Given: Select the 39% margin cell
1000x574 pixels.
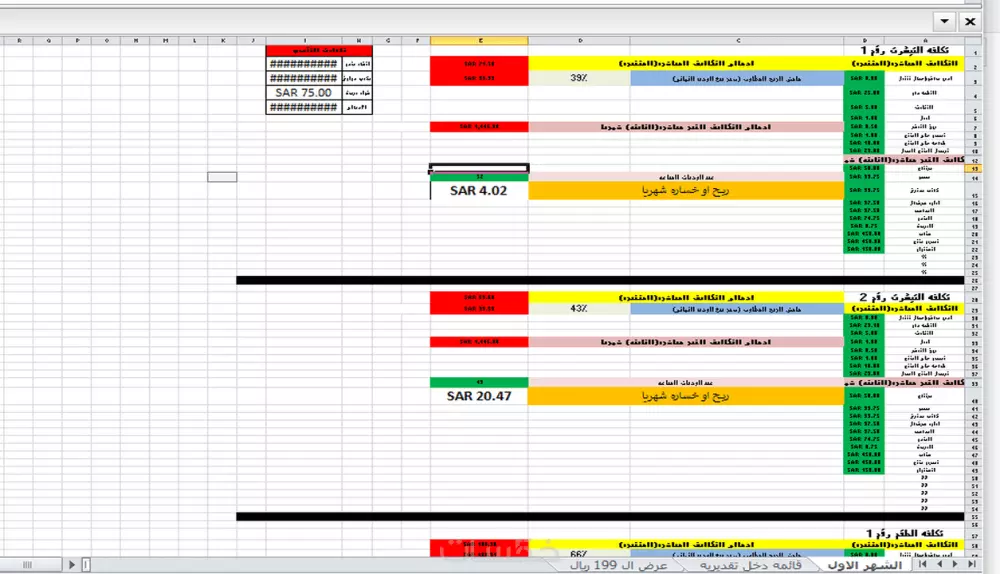Looking at the screenshot, I should [579, 78].
